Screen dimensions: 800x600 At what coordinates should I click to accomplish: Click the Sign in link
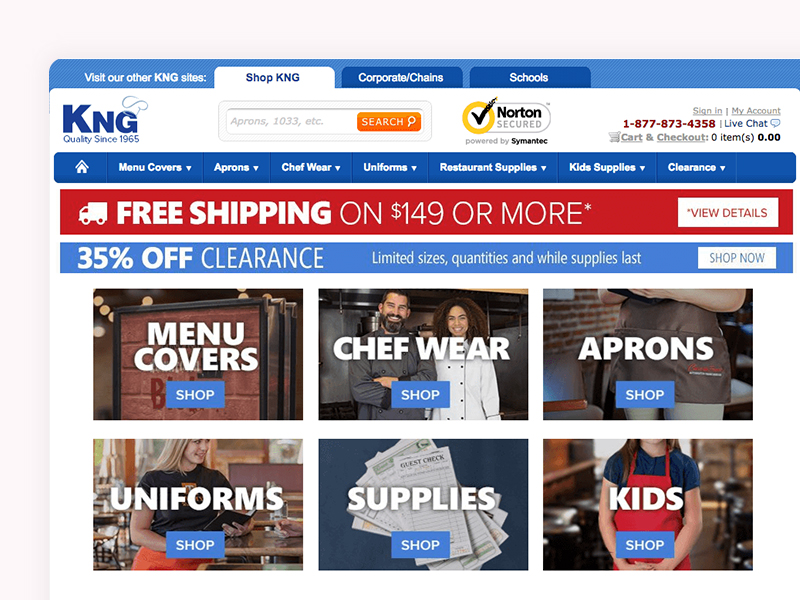click(707, 111)
